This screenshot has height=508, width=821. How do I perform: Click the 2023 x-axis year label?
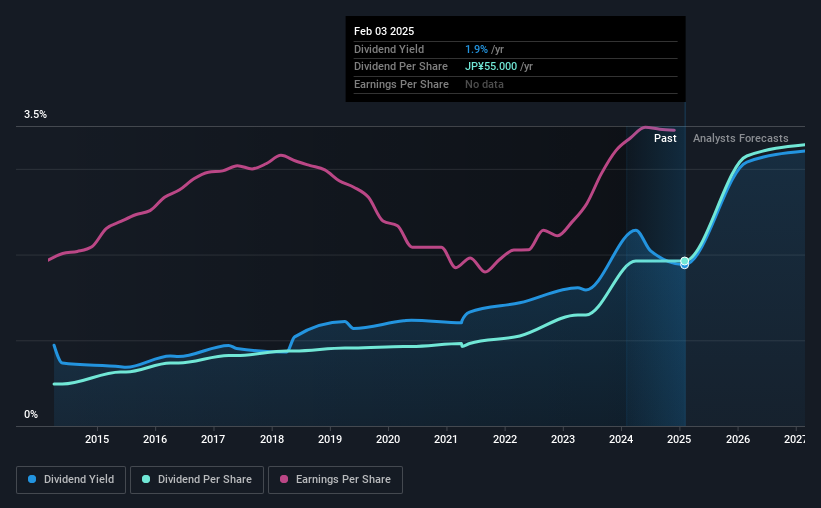point(563,439)
